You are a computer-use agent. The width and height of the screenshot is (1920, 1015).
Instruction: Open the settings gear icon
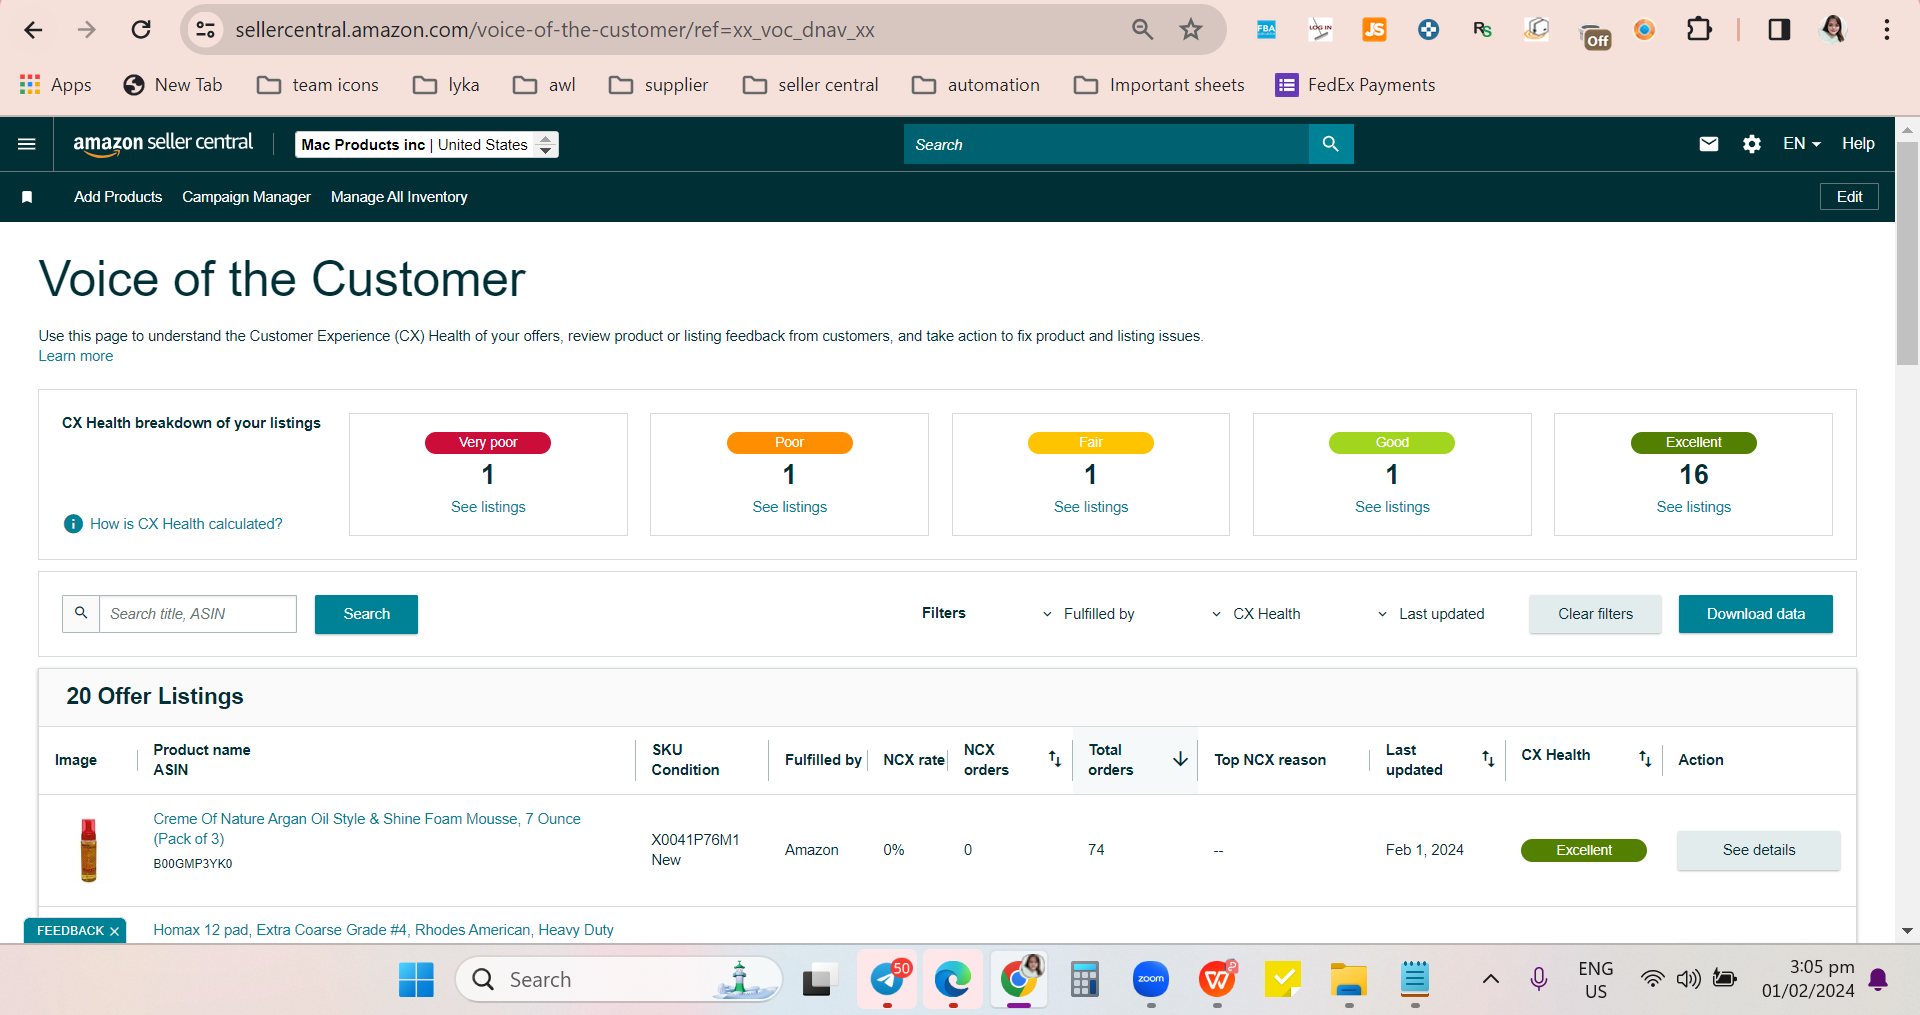[1752, 144]
